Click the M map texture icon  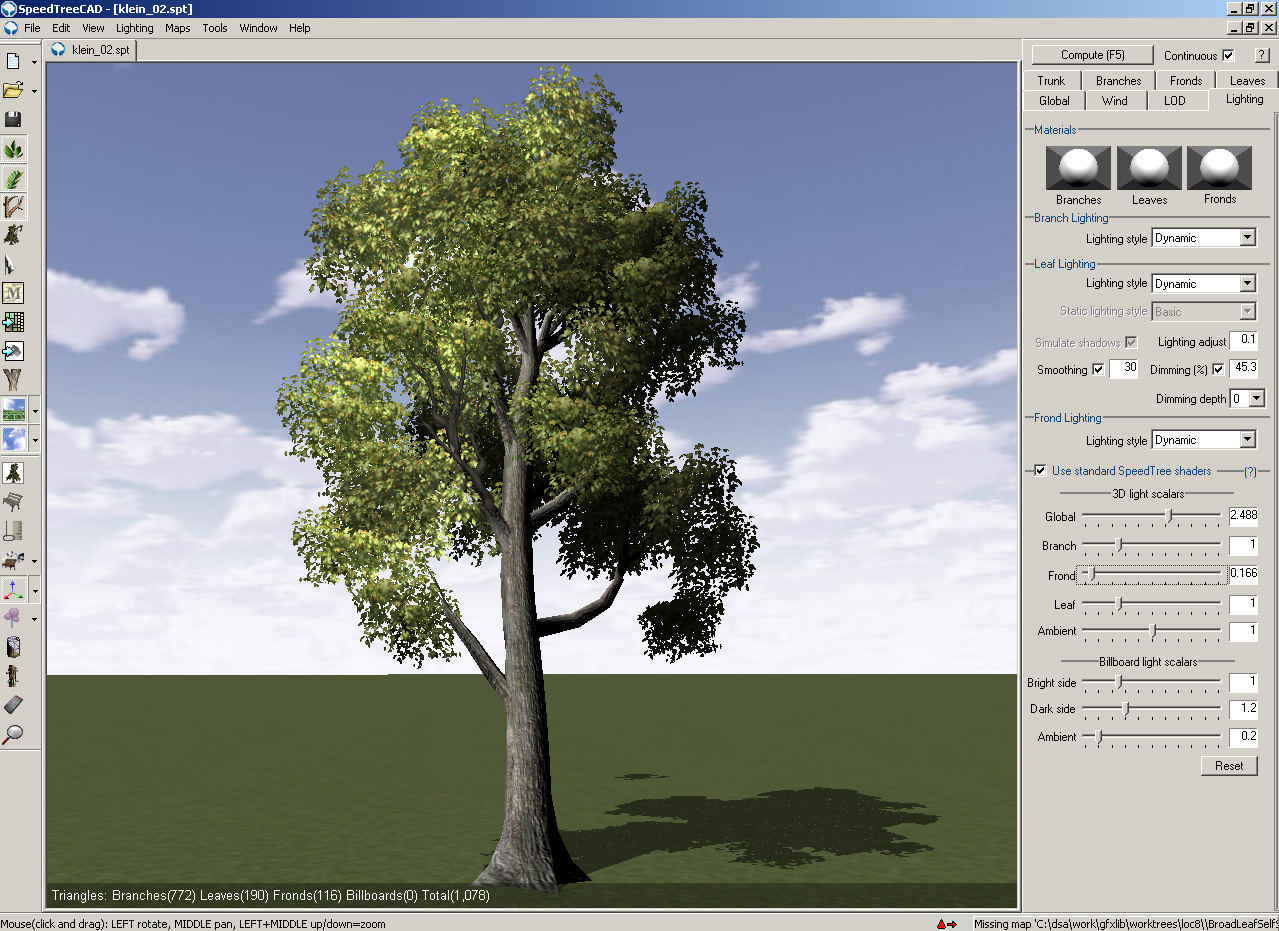[x=13, y=293]
